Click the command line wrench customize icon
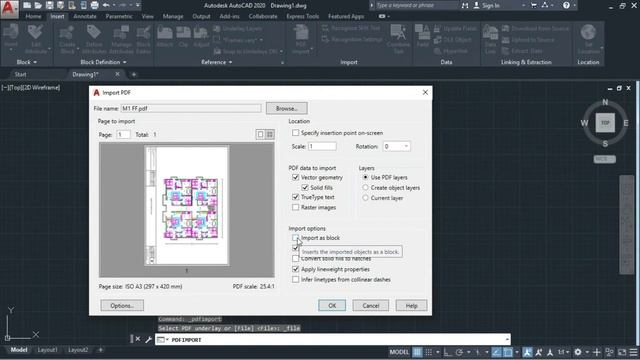 [x=148, y=340]
